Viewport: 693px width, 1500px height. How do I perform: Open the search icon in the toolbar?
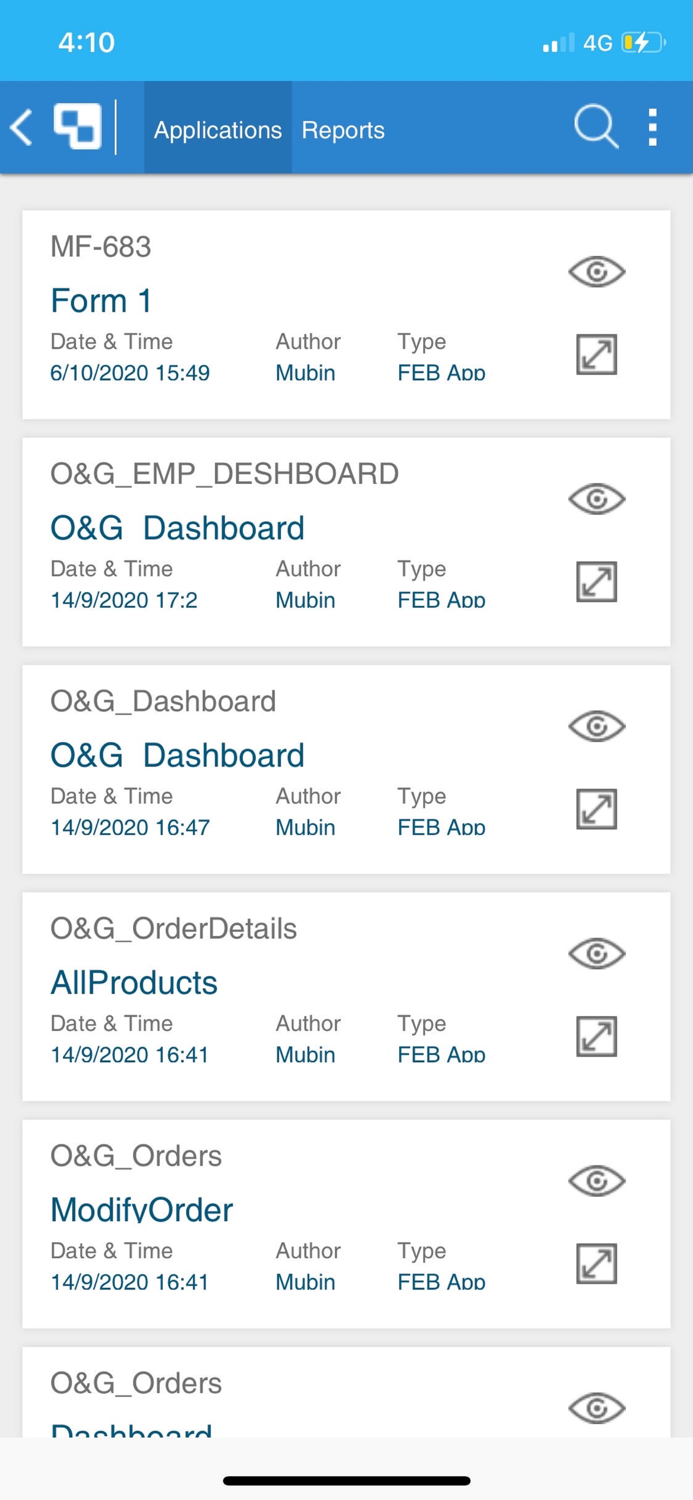pyautogui.click(x=596, y=127)
